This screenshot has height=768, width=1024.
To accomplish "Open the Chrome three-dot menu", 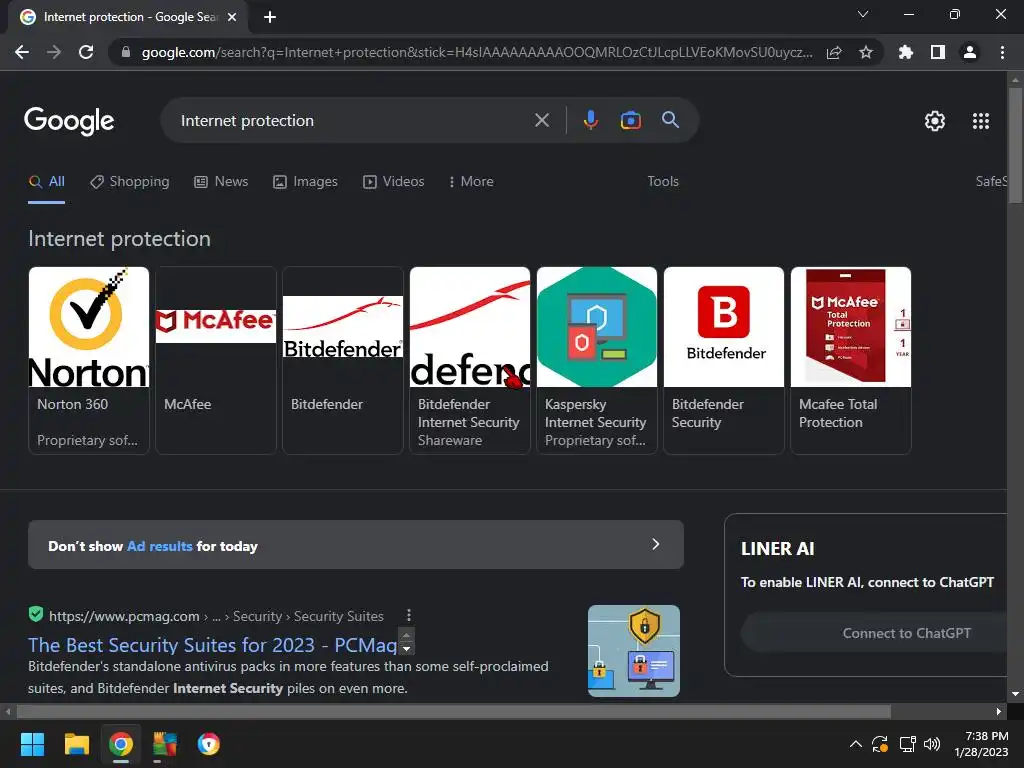I will point(1002,52).
